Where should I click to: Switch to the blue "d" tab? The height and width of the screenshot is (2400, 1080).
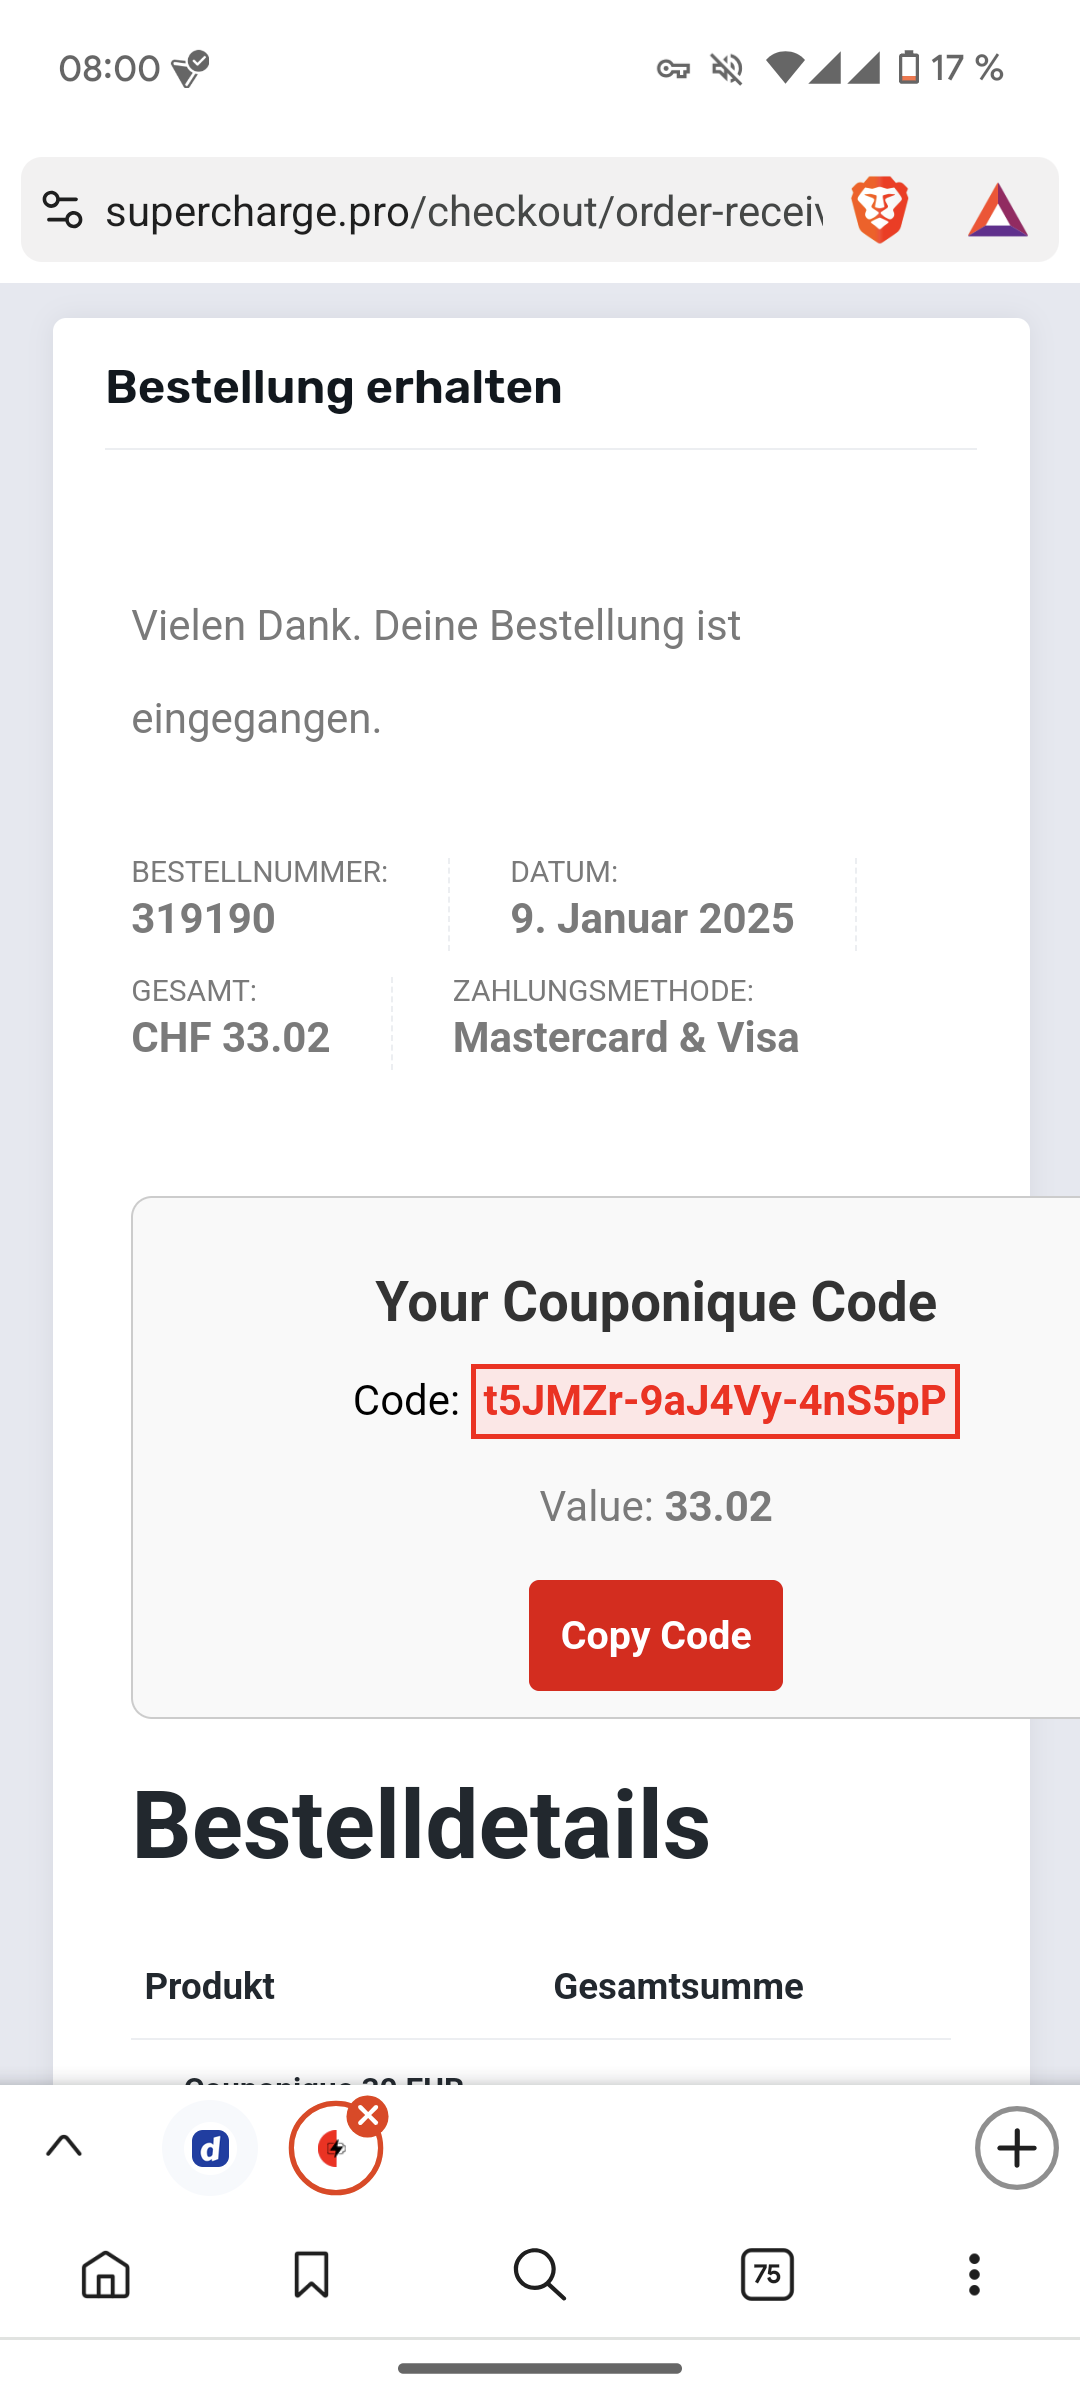click(x=210, y=2148)
